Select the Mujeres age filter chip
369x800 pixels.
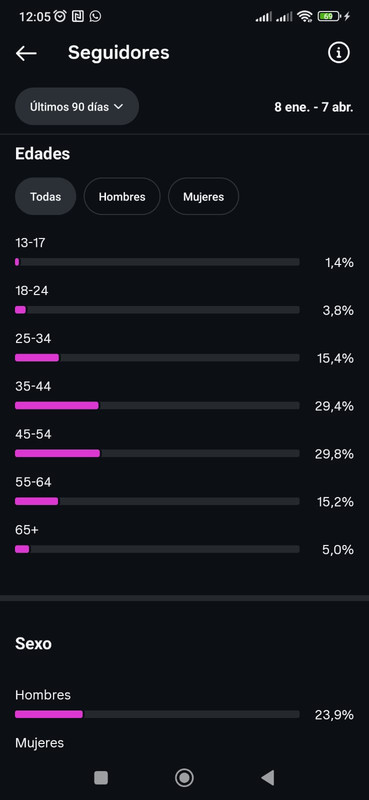tap(204, 196)
